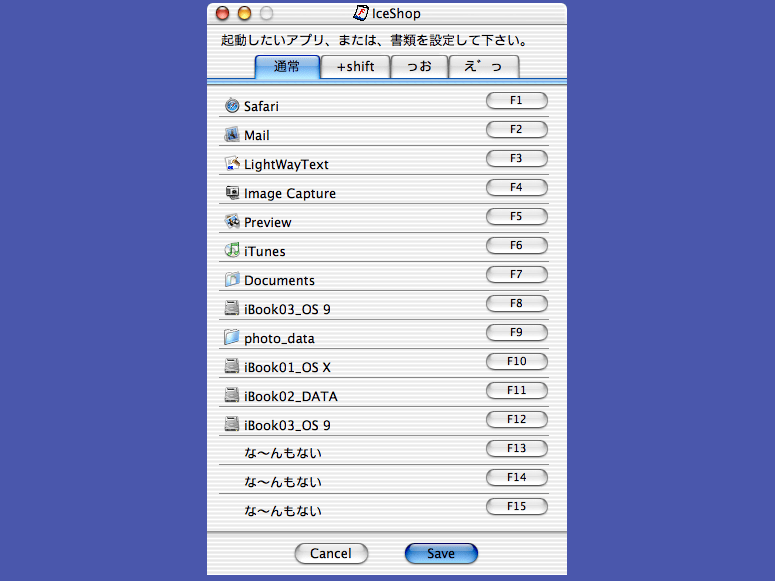Select な〜んもない text in F15 row
The height and width of the screenshot is (581, 775).
click(283, 511)
